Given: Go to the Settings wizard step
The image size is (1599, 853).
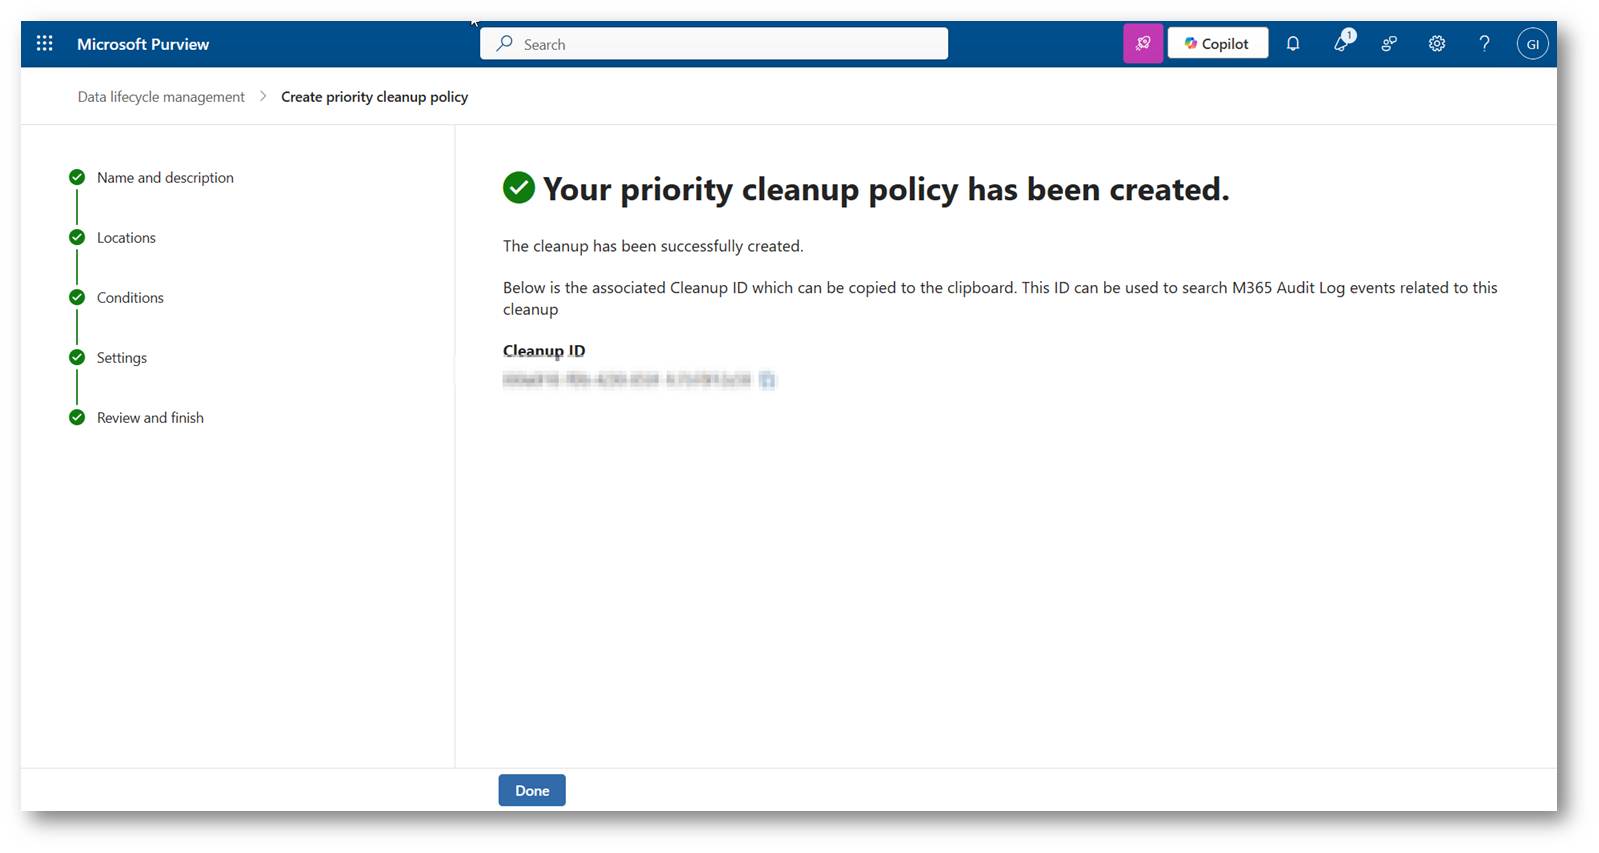Looking at the screenshot, I should click(122, 358).
